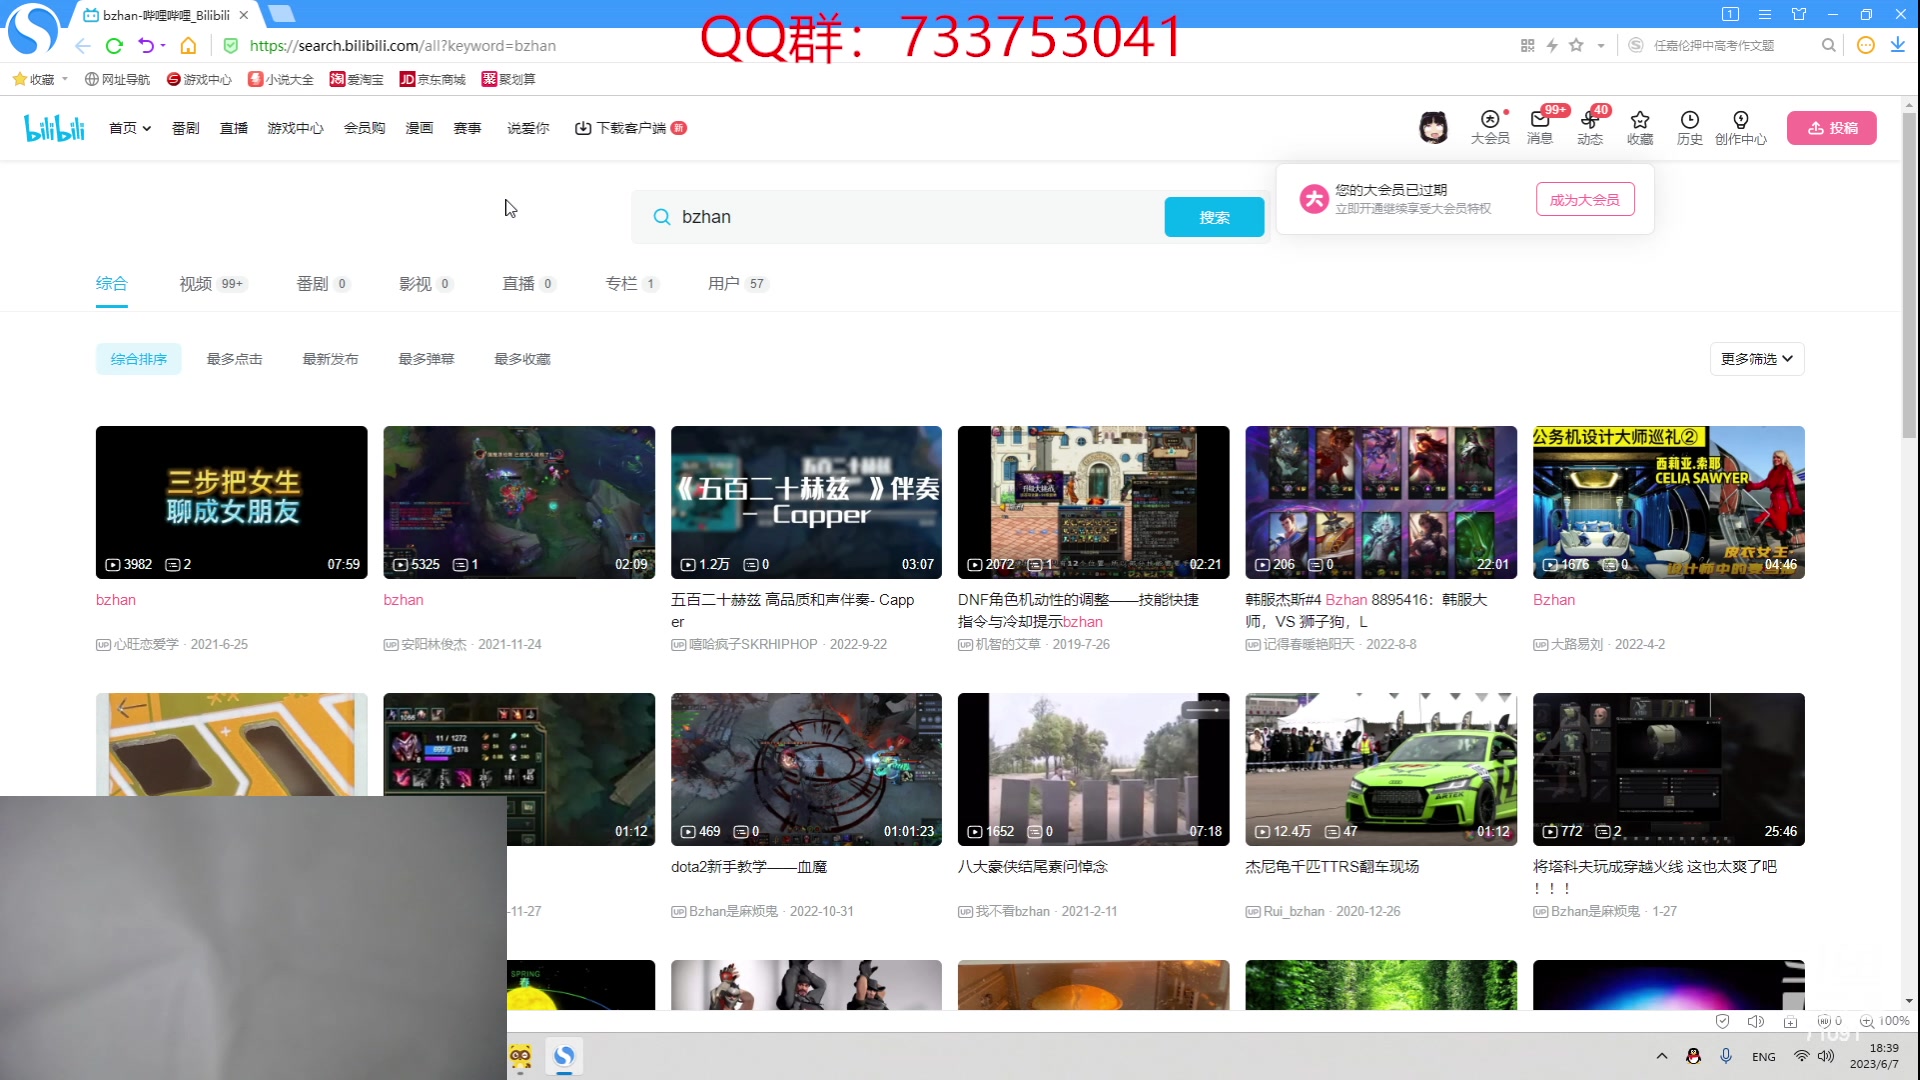
Task: Open the 收藏 bookmarks dropdown in bookmark bar
Action: (41, 79)
